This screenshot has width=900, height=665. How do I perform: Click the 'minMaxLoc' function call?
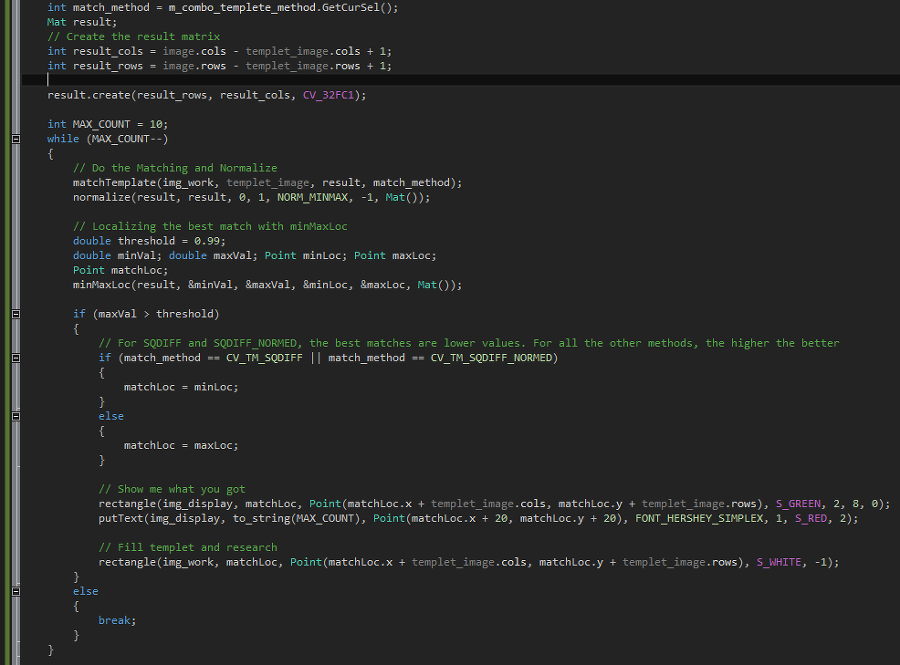coord(102,285)
